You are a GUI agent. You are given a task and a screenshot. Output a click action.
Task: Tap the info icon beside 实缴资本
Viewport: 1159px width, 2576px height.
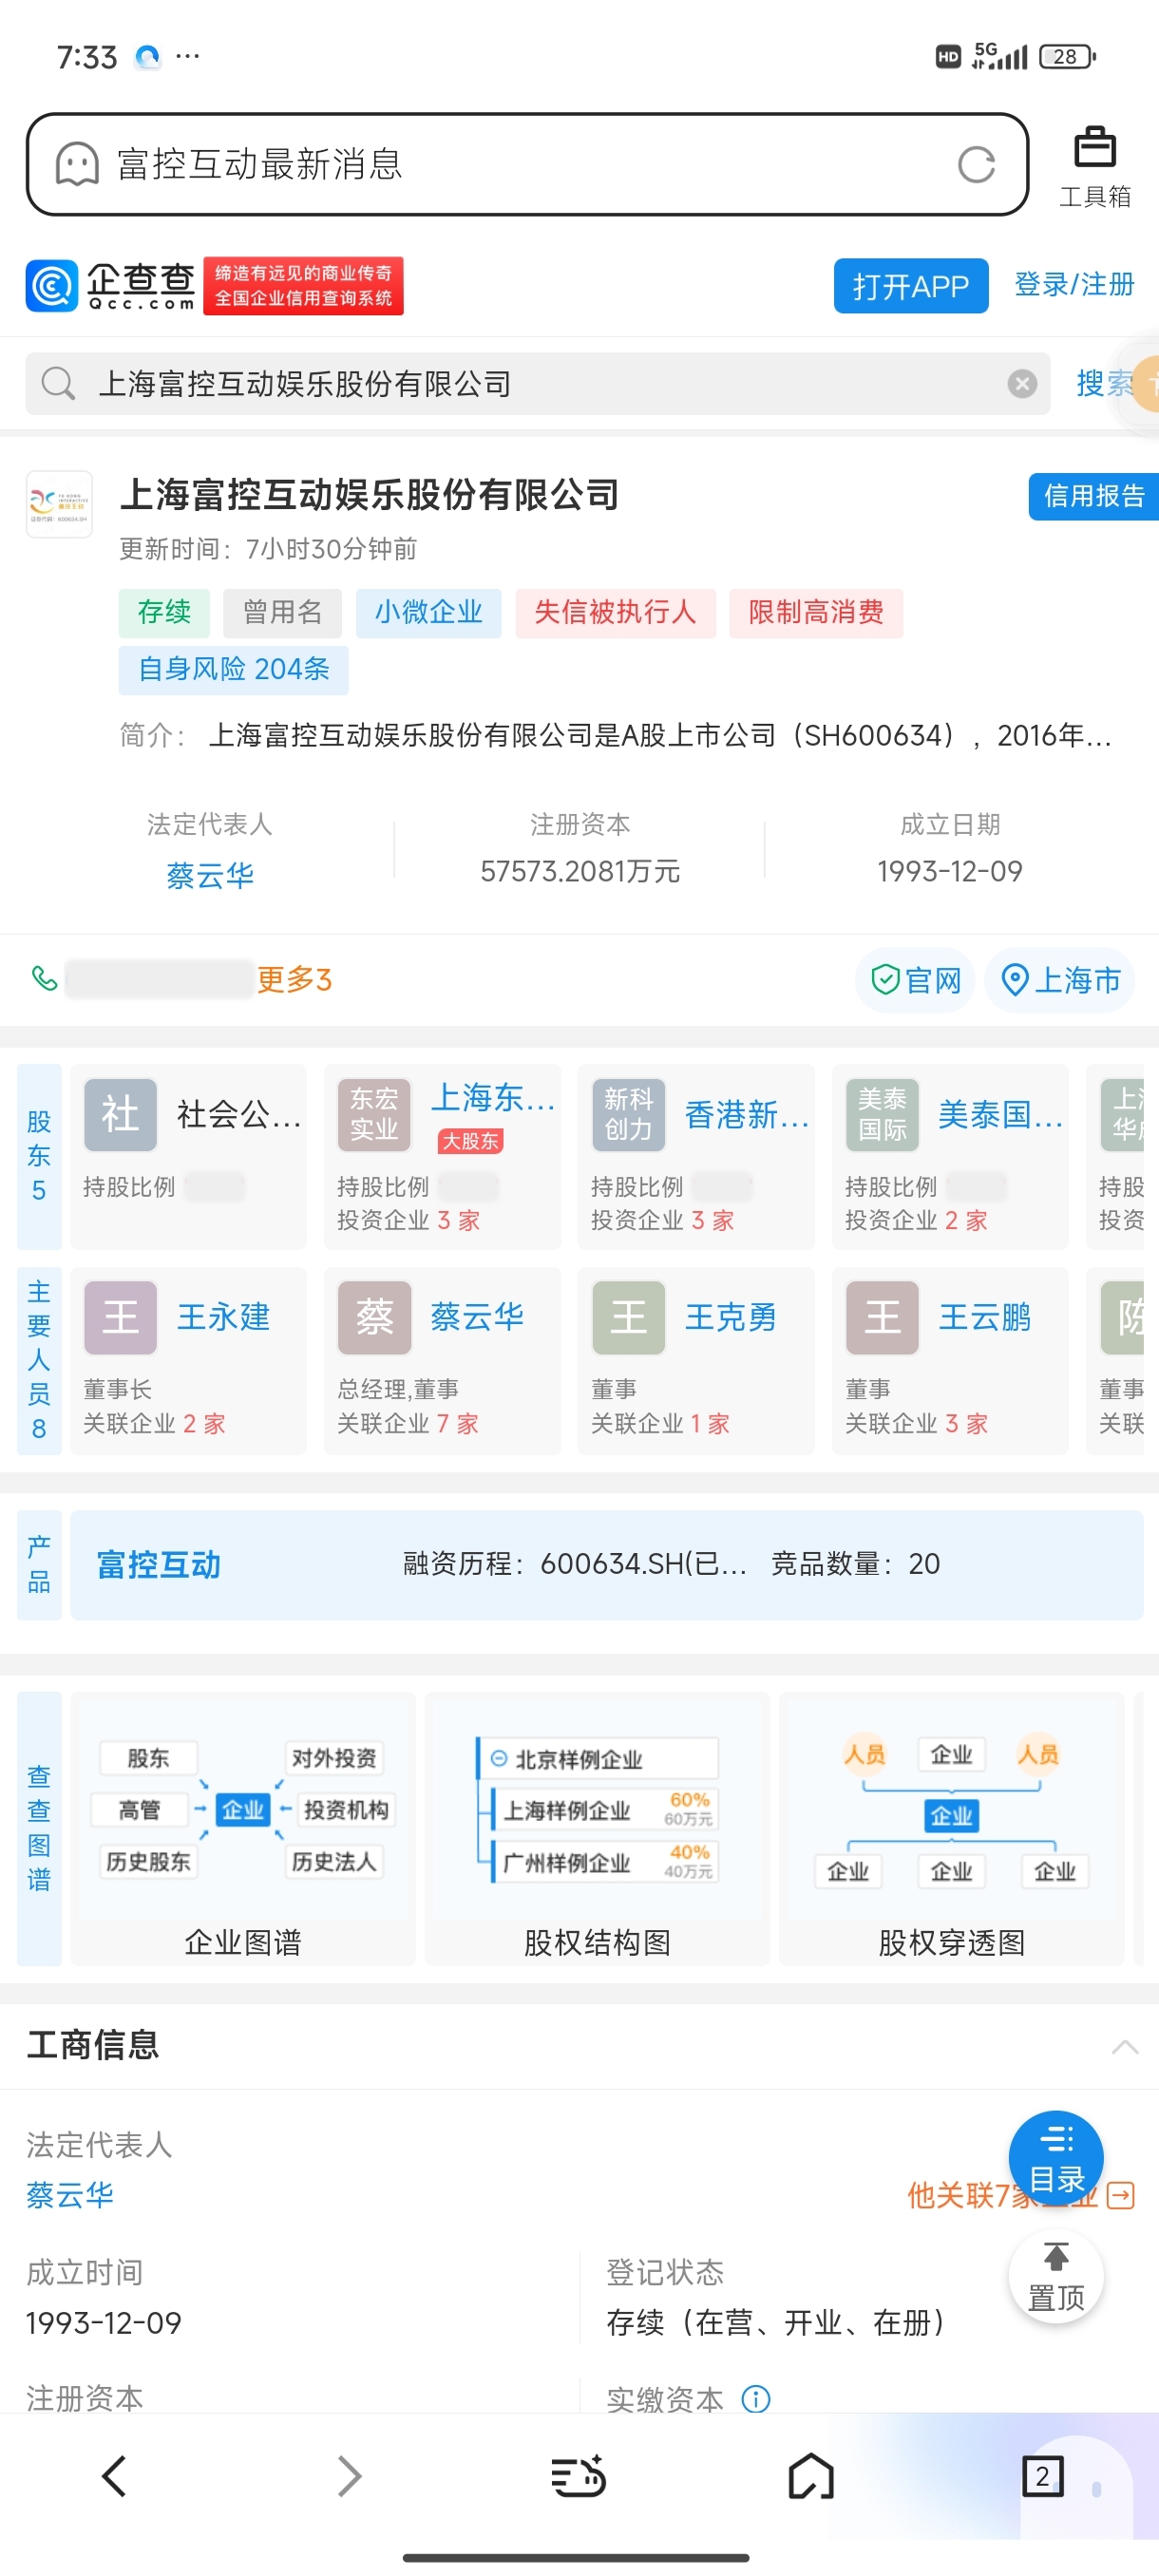(x=756, y=2398)
